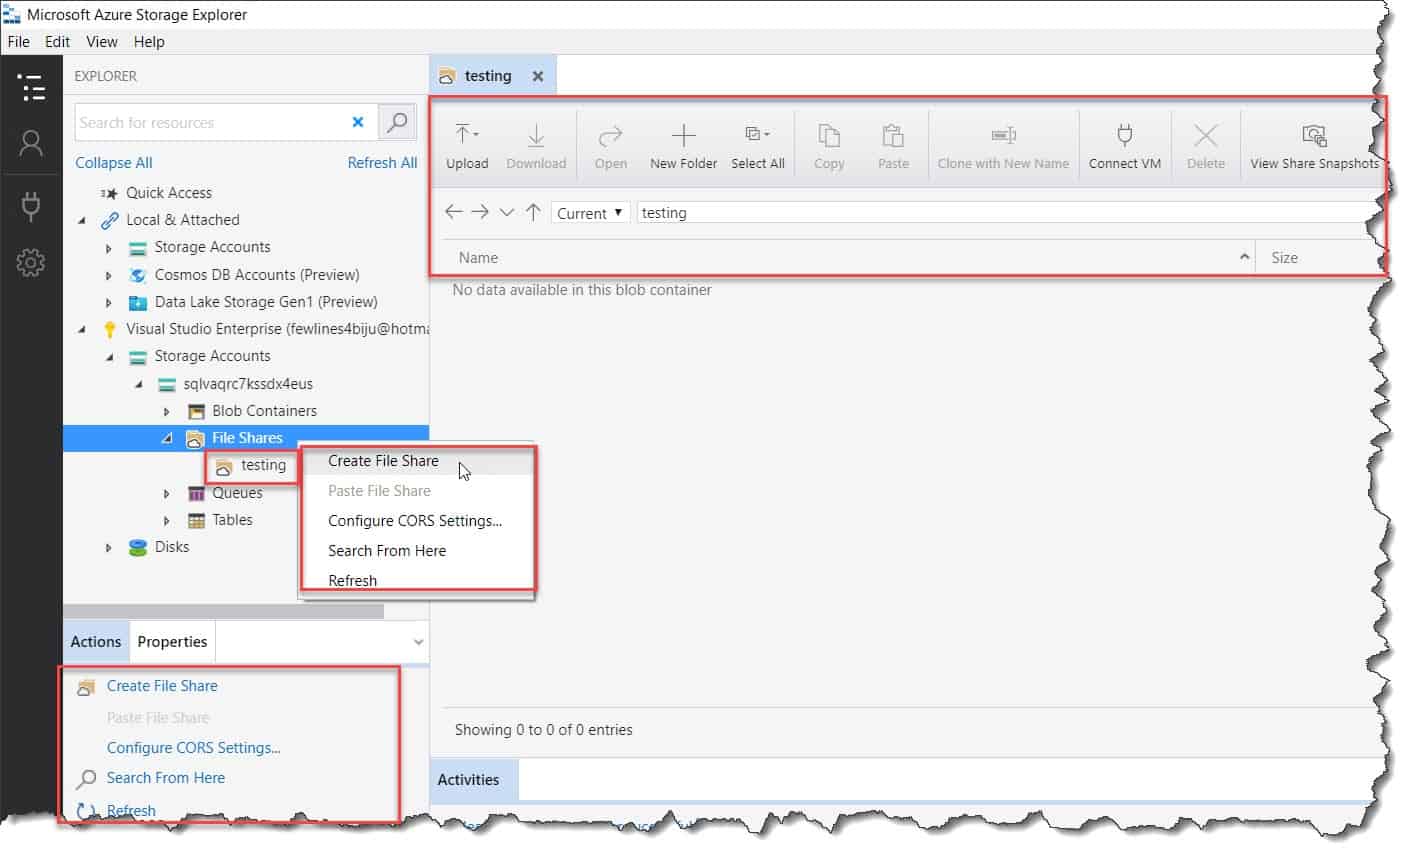This screenshot has width=1413, height=856.
Task: Create a New Folder from toolbar
Action: pos(683,146)
